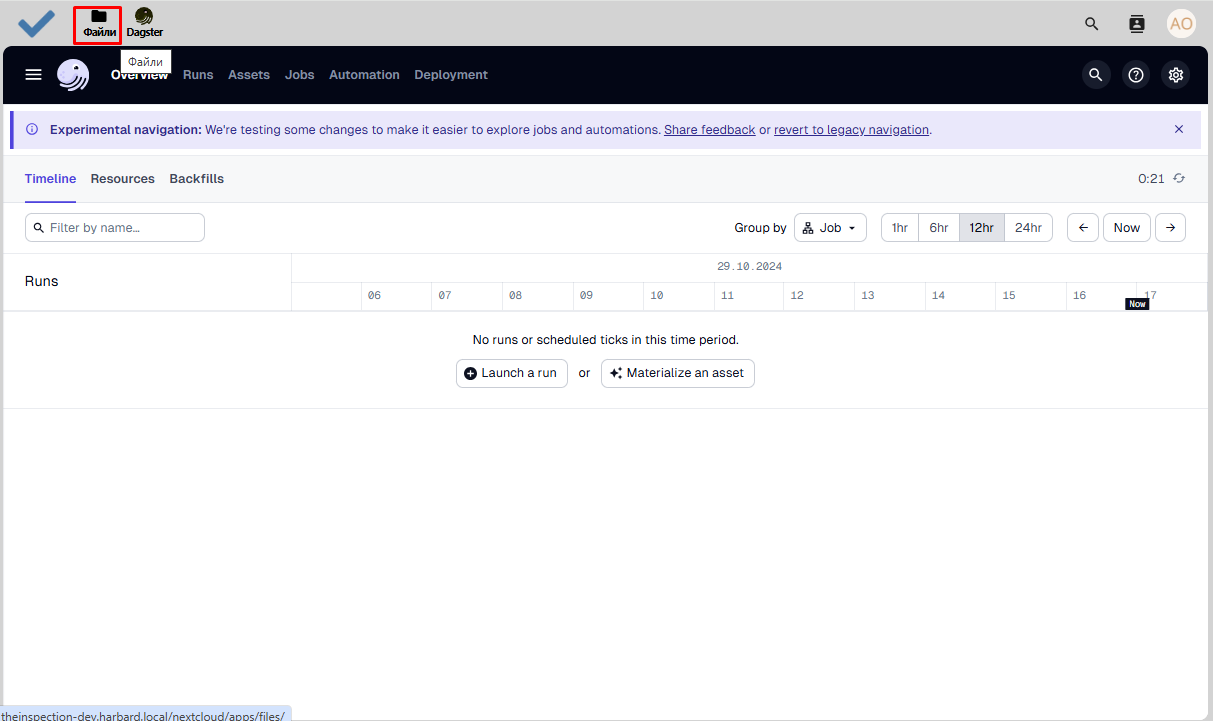This screenshot has width=1213, height=721.
Task: Open the Dagster help question-mark icon
Action: pyautogui.click(x=1136, y=75)
